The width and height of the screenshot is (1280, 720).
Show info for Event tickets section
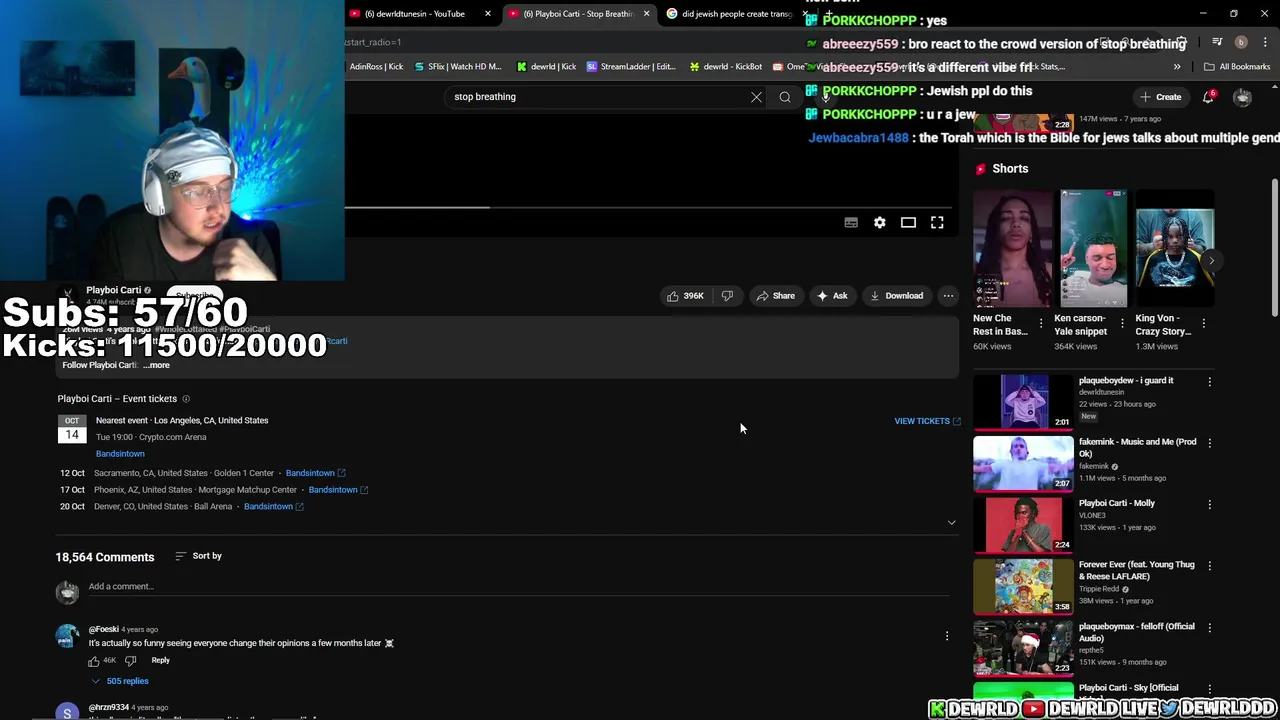(x=185, y=399)
